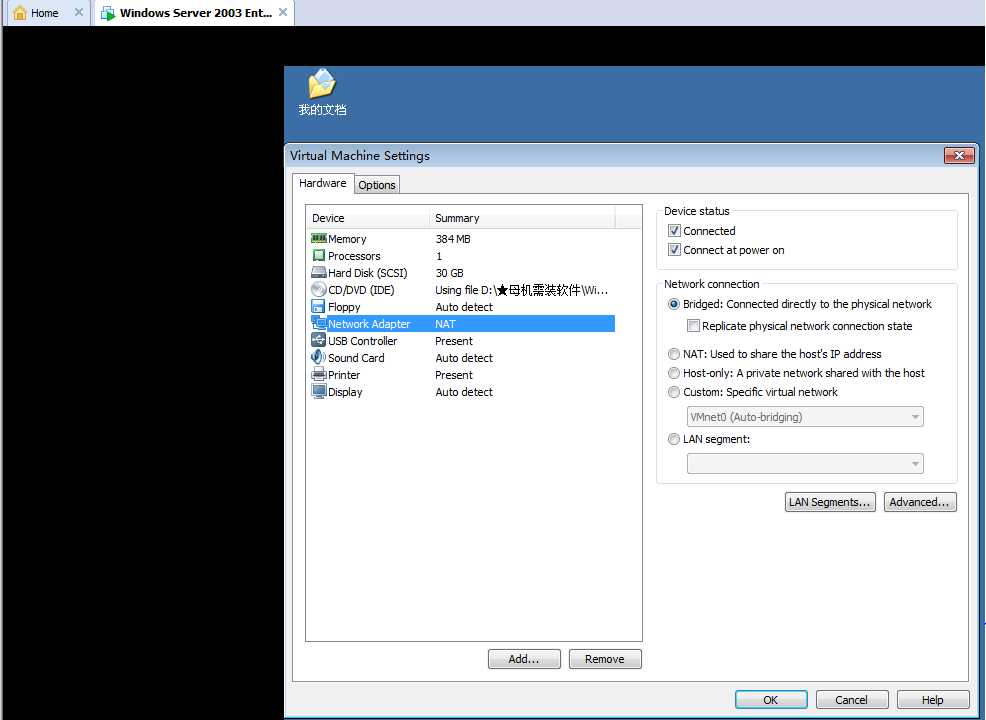Open the VMnet0 (Auto-bridging) dropdown
Image resolution: width=986 pixels, height=720 pixels.
click(805, 417)
